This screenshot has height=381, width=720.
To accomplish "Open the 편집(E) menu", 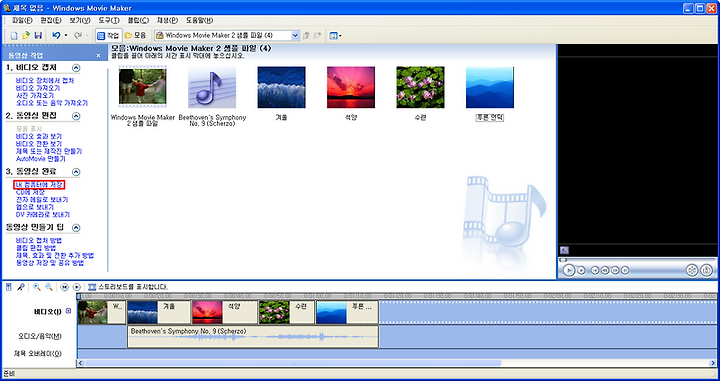I will (x=51, y=20).
